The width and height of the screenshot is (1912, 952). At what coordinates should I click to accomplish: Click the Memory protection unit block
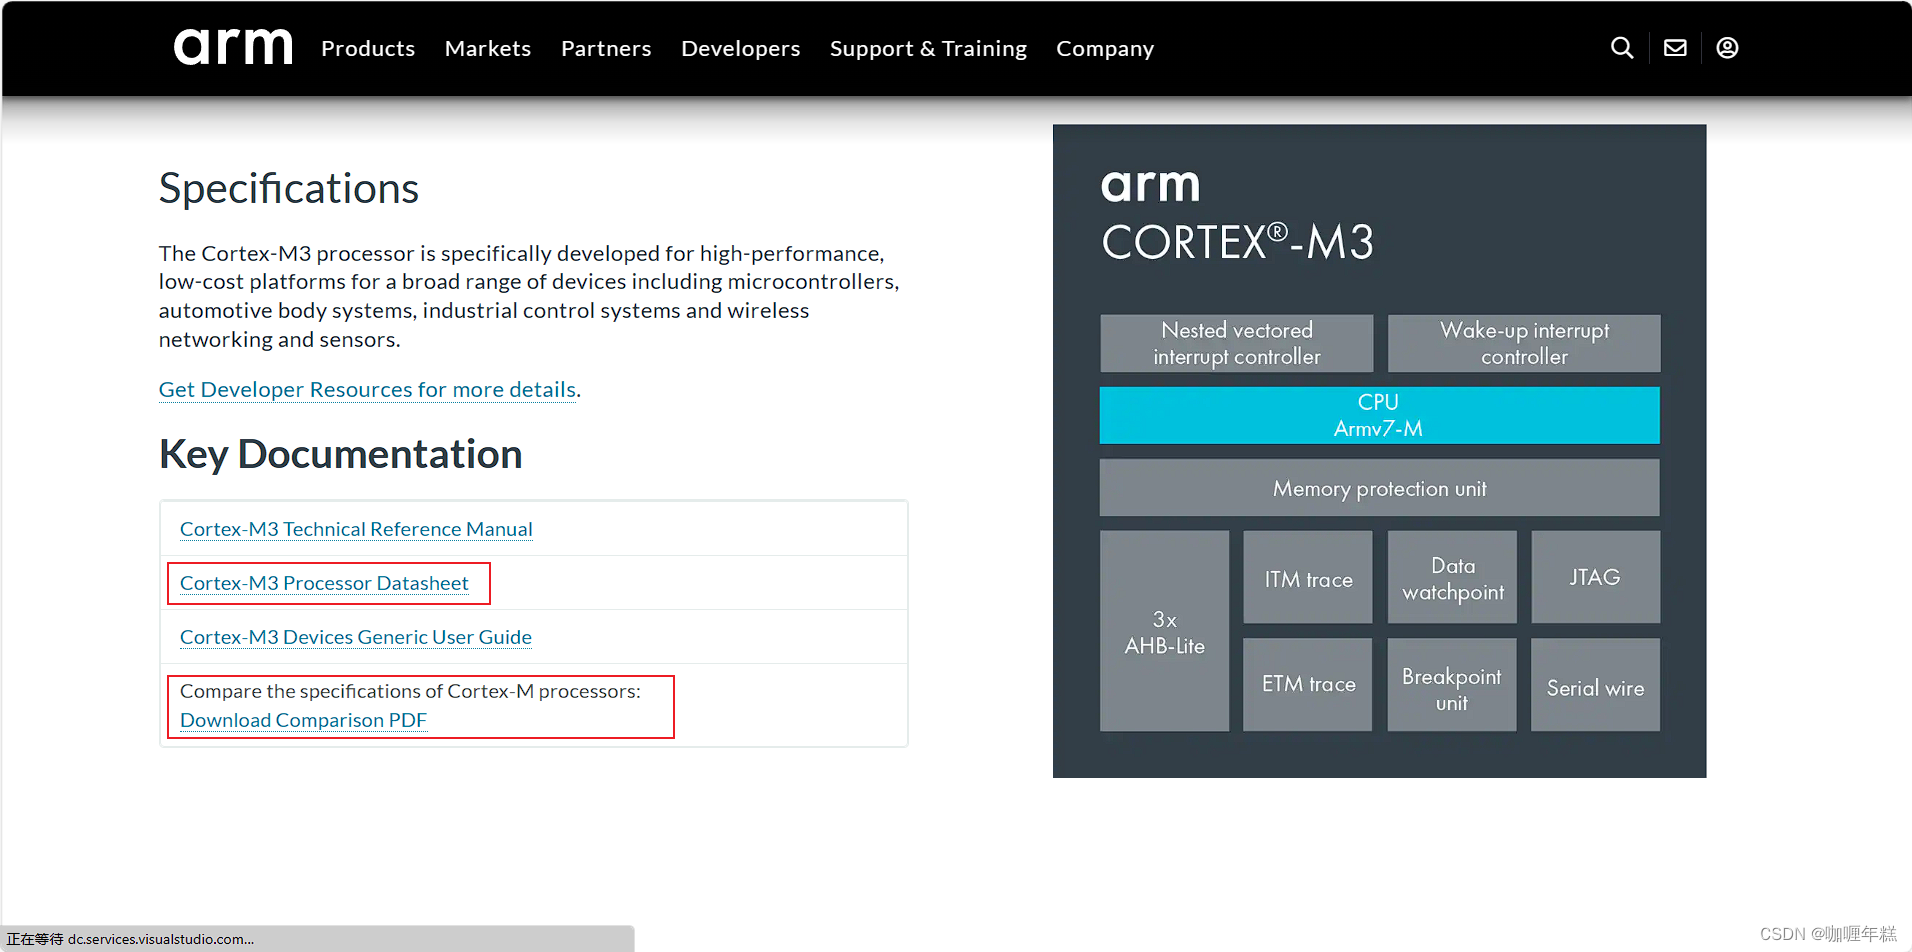coord(1379,488)
